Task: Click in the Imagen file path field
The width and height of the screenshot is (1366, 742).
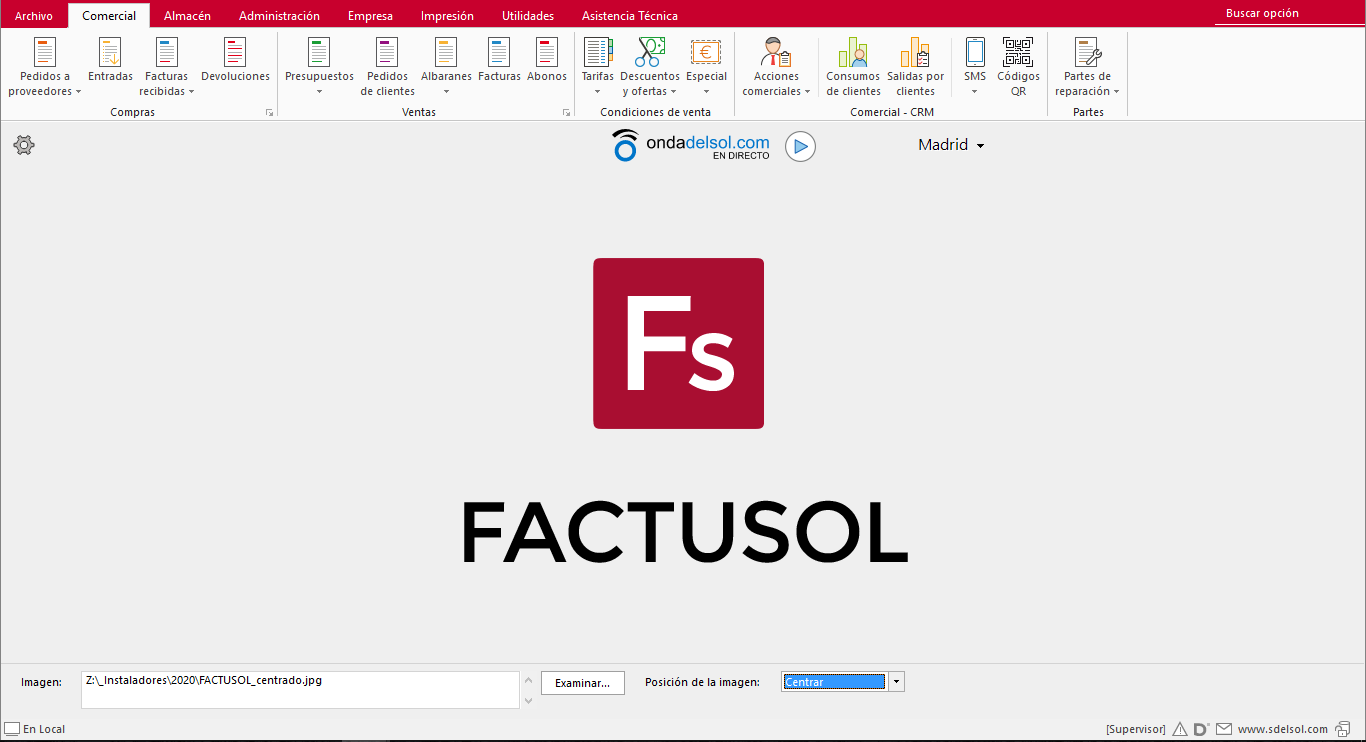Action: (300, 689)
